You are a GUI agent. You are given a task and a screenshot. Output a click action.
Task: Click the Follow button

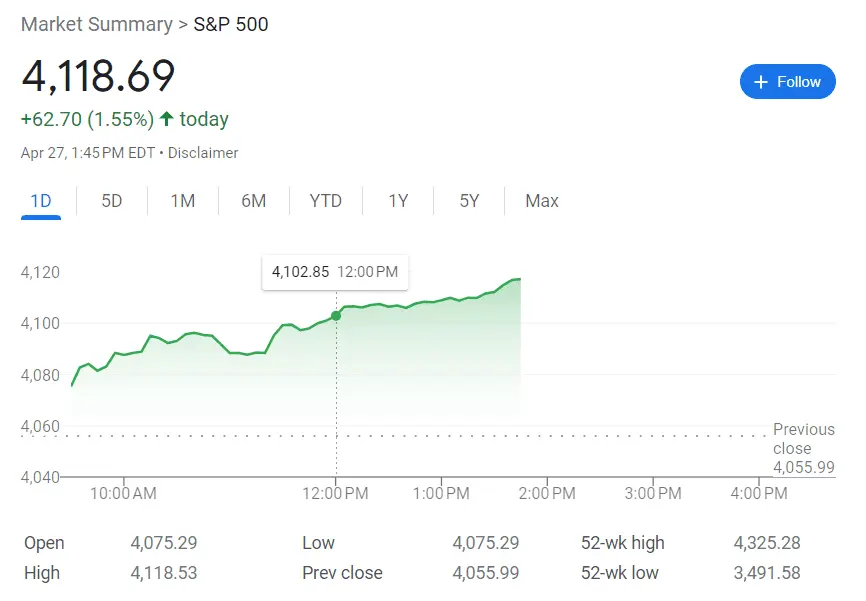coord(787,82)
